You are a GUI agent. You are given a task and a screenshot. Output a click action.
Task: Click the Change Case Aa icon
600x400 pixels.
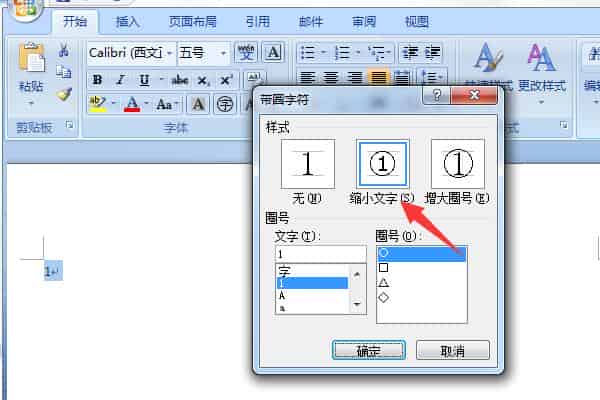click(x=164, y=104)
